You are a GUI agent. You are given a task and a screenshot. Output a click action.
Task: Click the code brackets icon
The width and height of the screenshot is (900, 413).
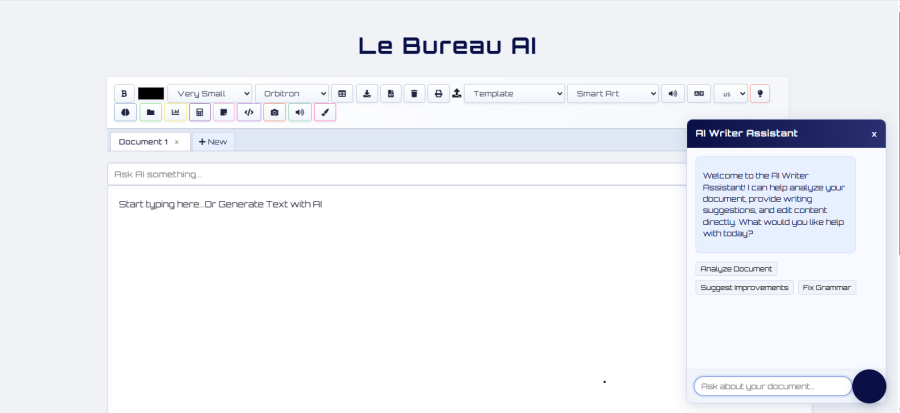[x=249, y=112]
